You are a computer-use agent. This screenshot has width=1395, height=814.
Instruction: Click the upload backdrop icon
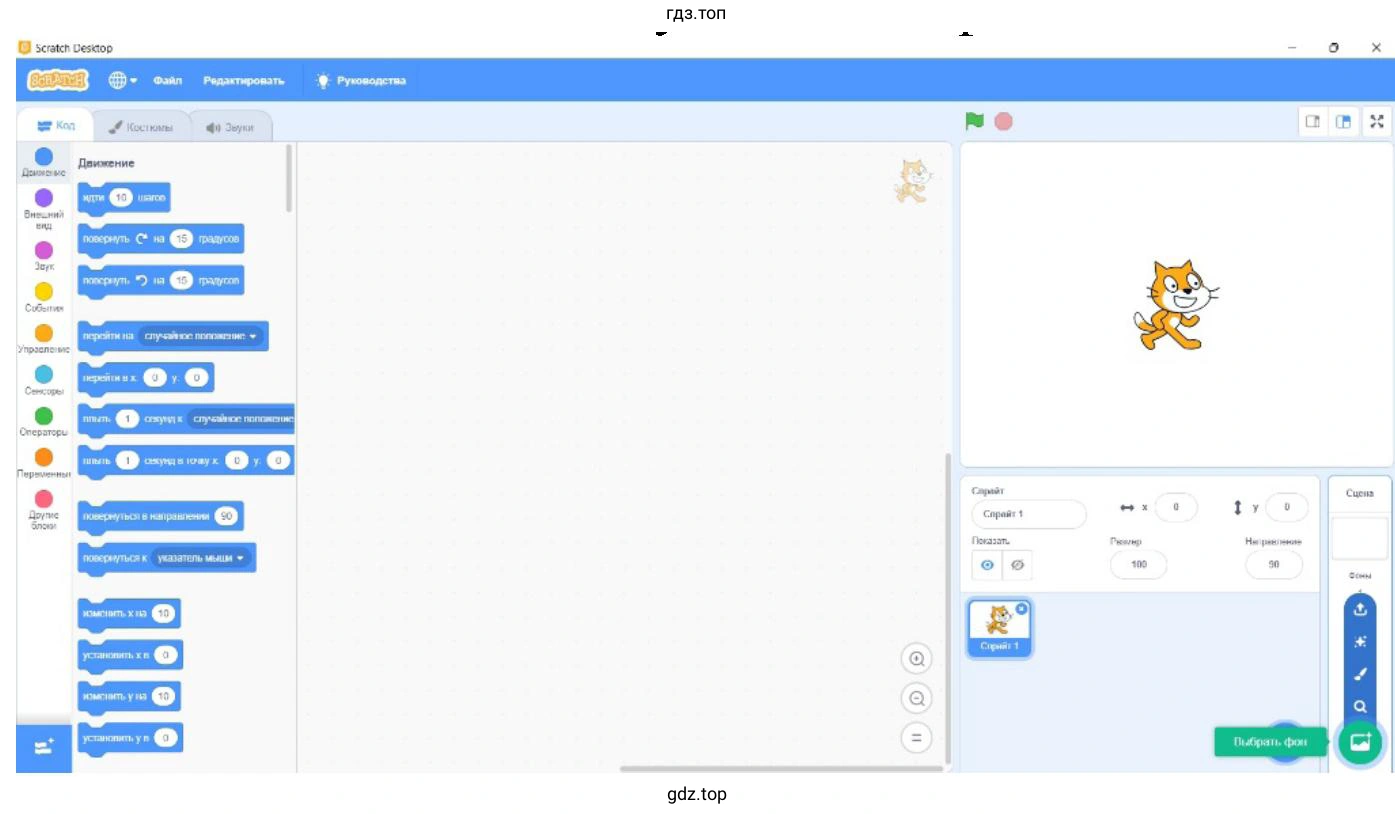point(1359,609)
